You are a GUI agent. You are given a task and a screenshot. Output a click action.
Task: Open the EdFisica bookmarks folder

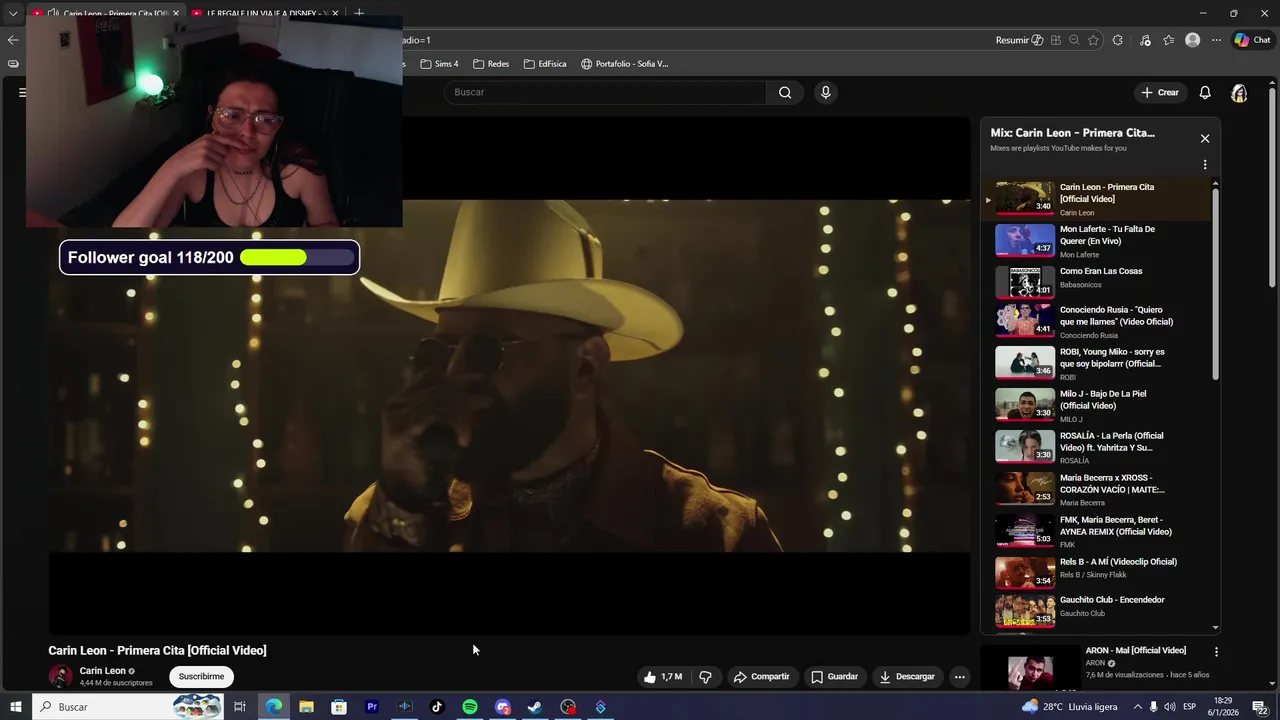[545, 64]
